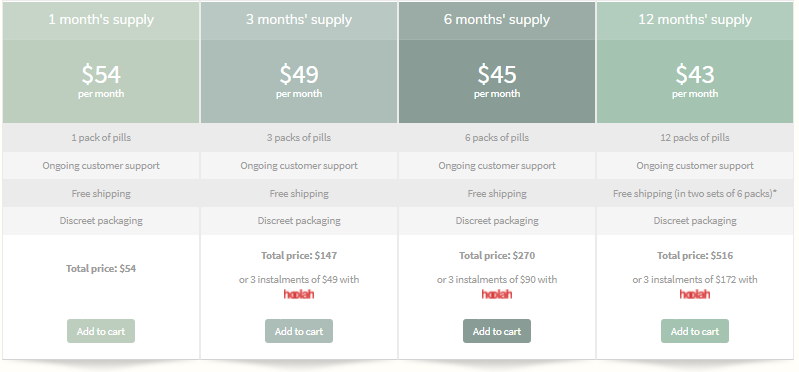The width and height of the screenshot is (799, 372).
Task: Select the 6 months' supply header
Action: point(497,20)
